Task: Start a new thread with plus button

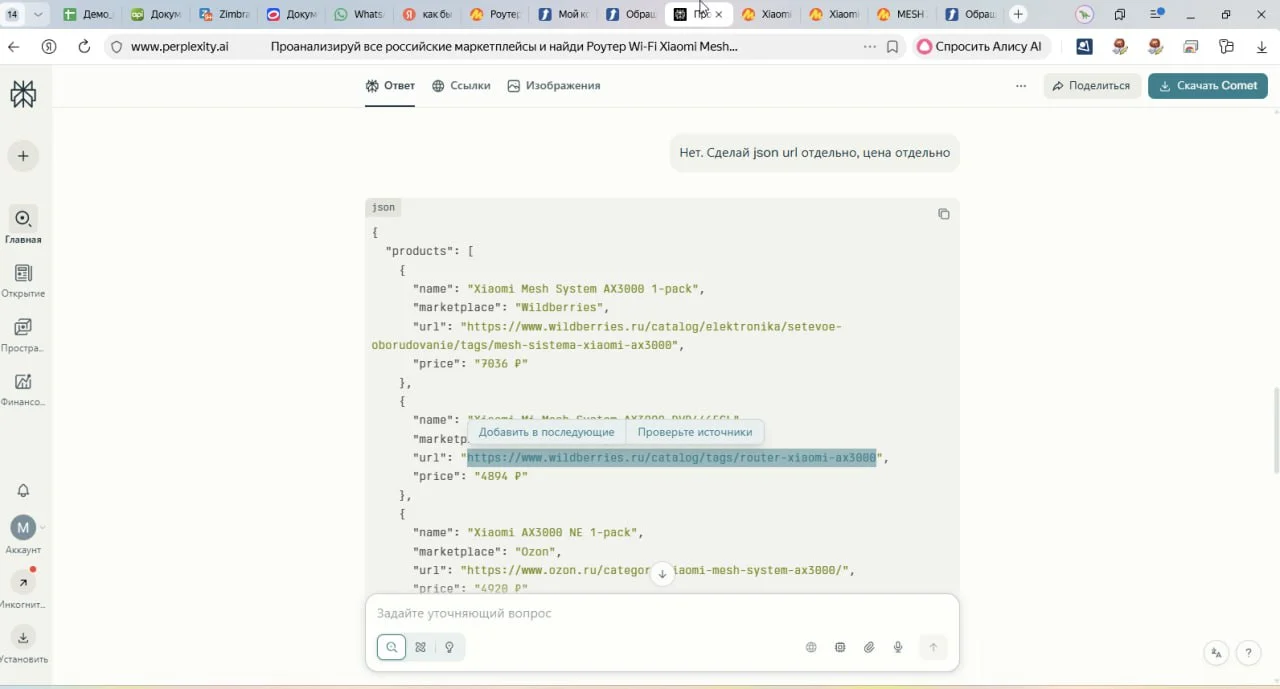Action: point(23,156)
